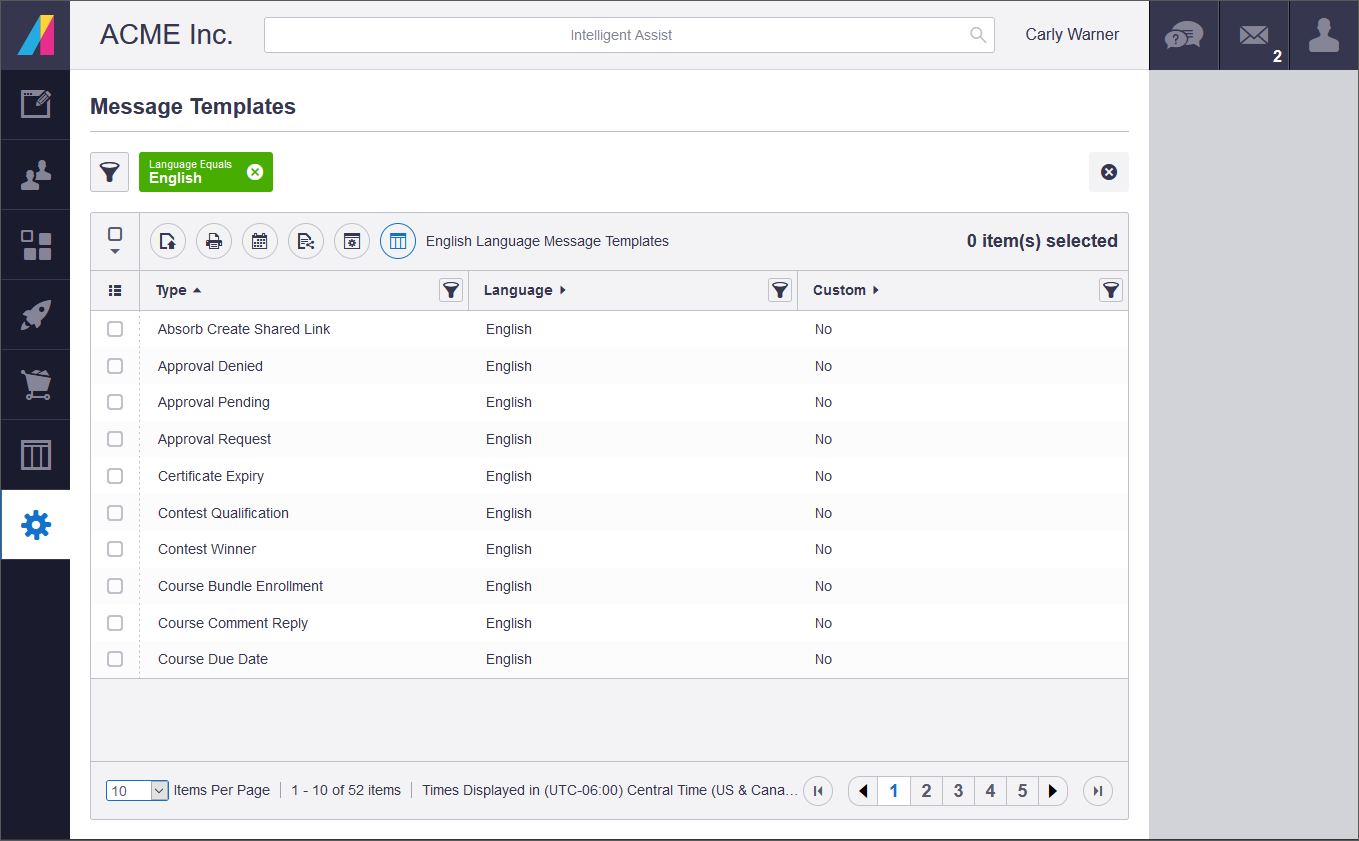Open the Schedule Report calendar icon
The image size is (1359, 841).
coord(259,241)
